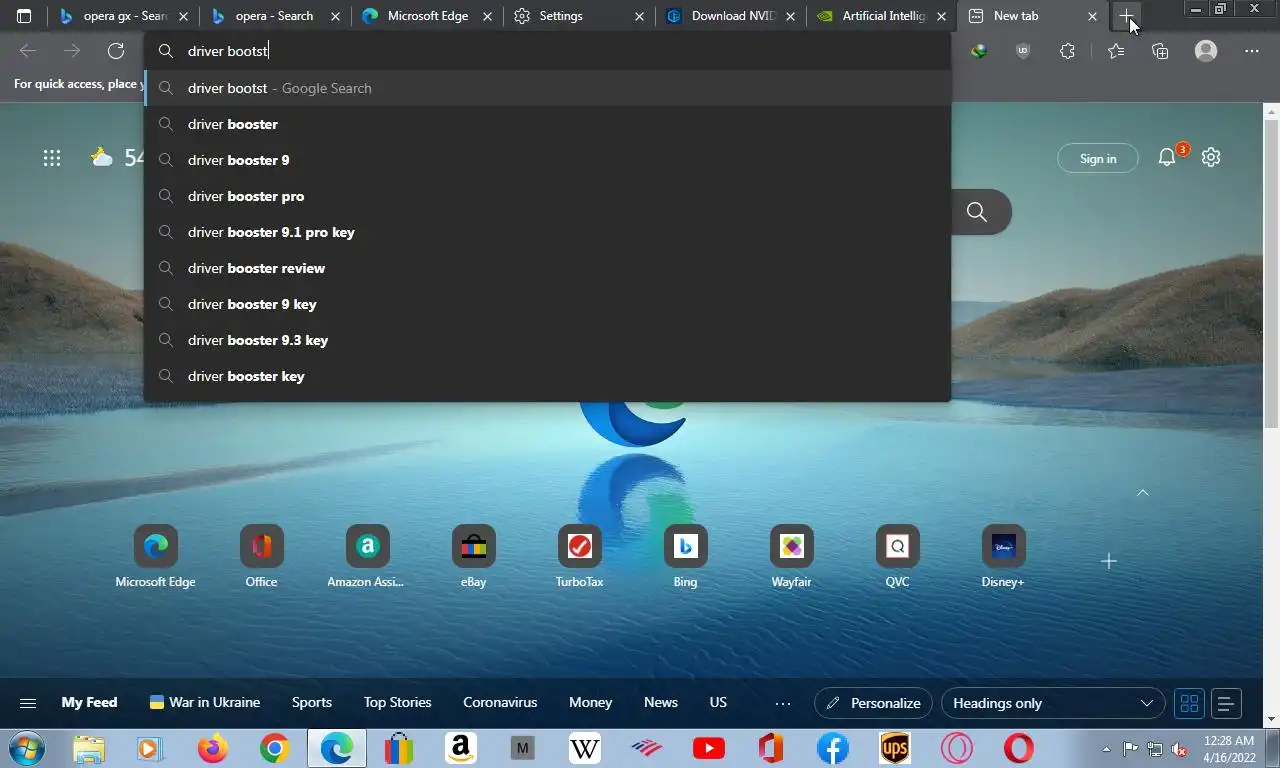Select suggestion 'driver booster'

click(547, 124)
